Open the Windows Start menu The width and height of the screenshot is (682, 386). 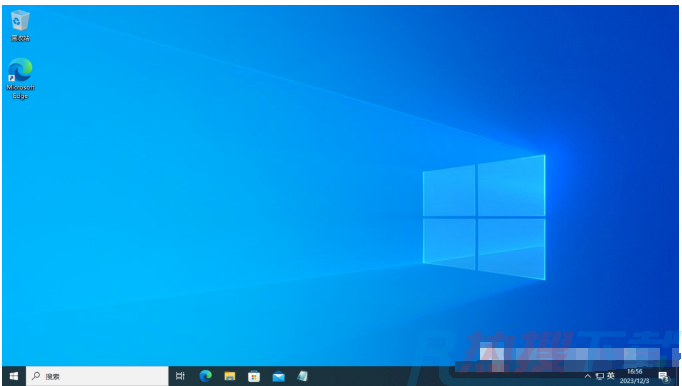pos(13,376)
